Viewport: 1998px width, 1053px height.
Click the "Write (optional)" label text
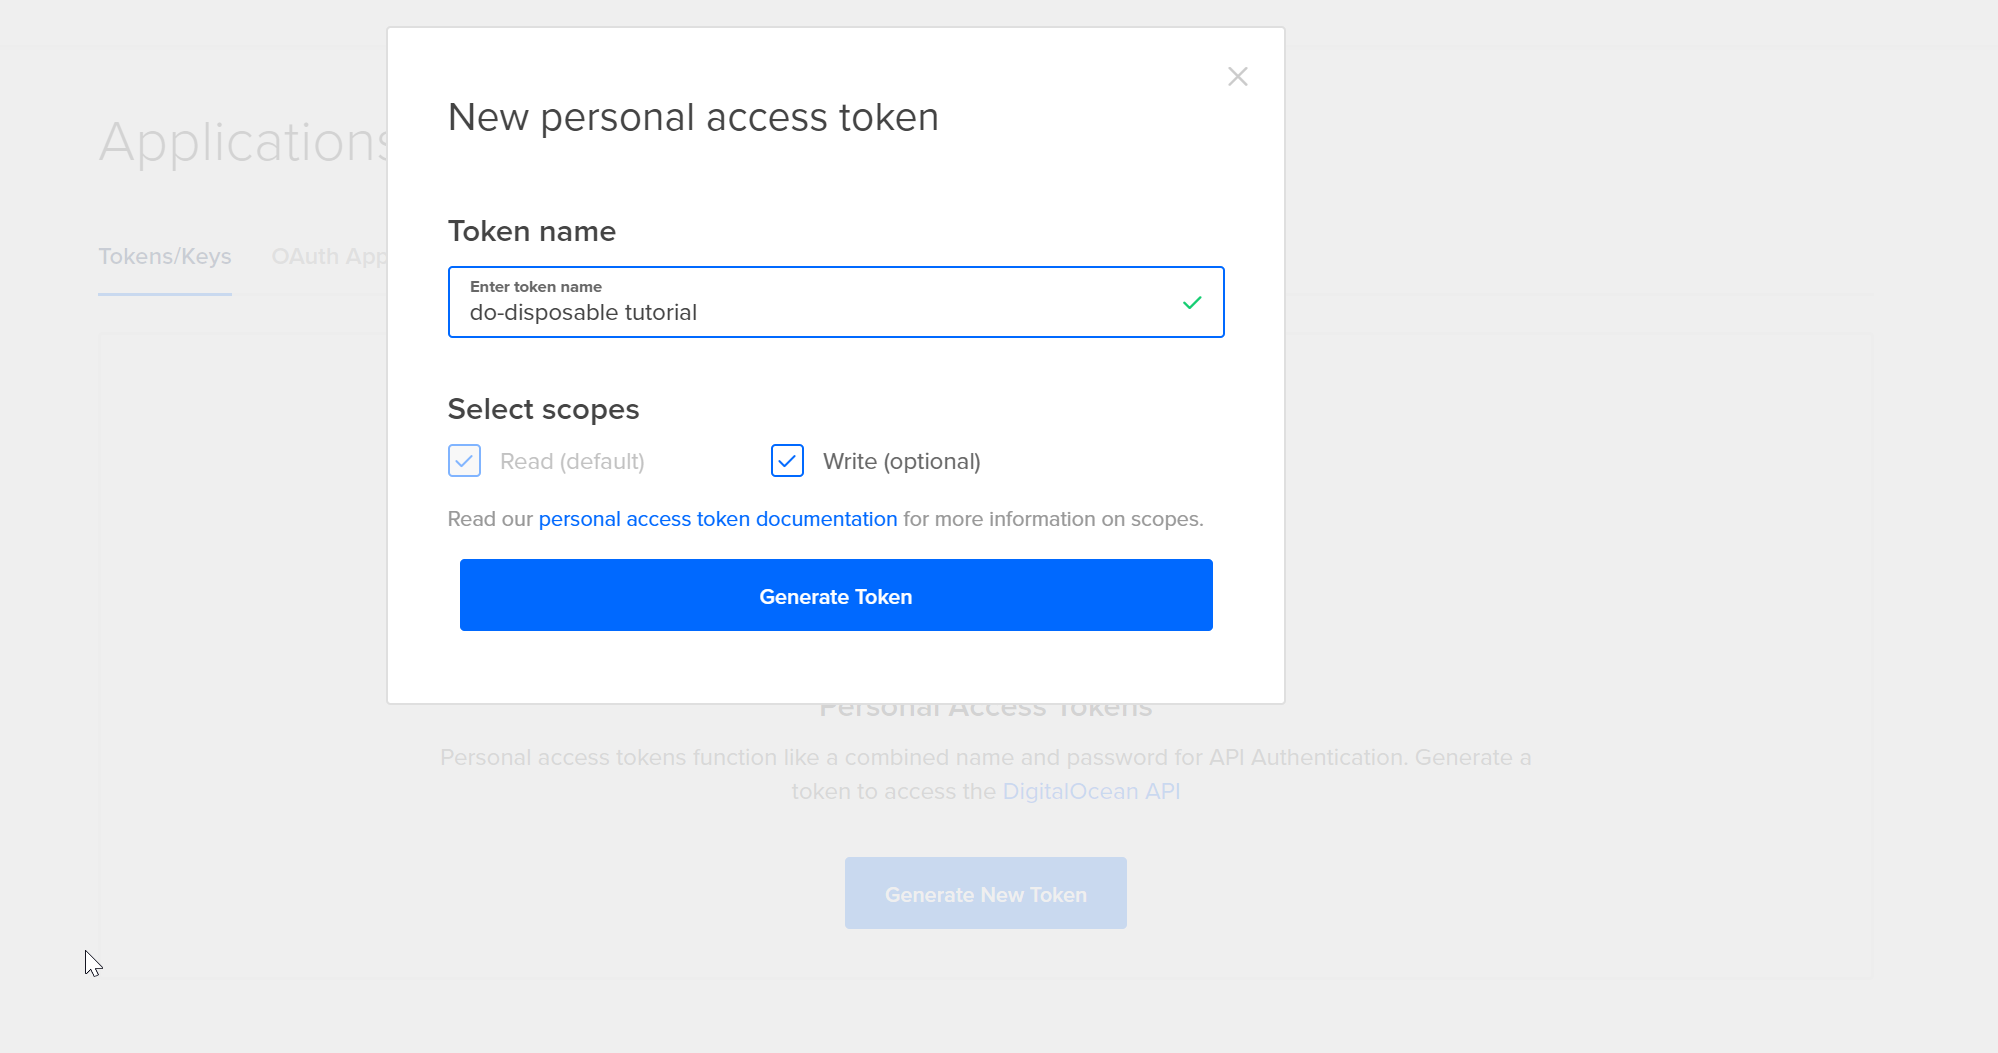901,461
